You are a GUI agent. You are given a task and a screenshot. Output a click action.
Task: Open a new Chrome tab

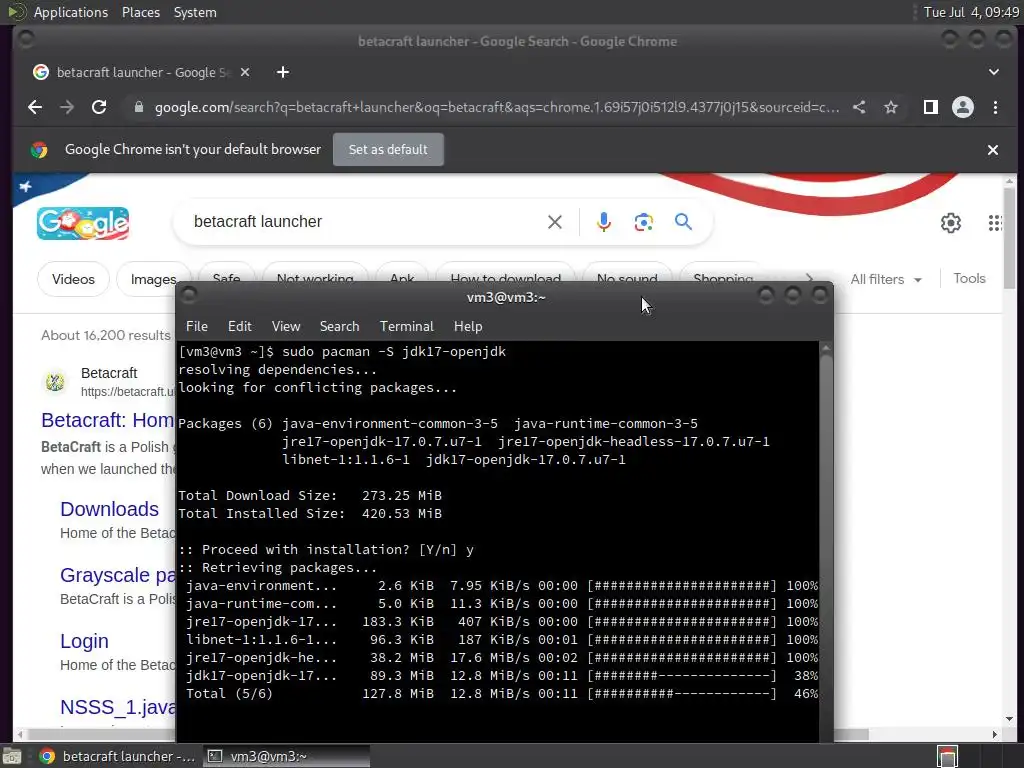point(283,72)
